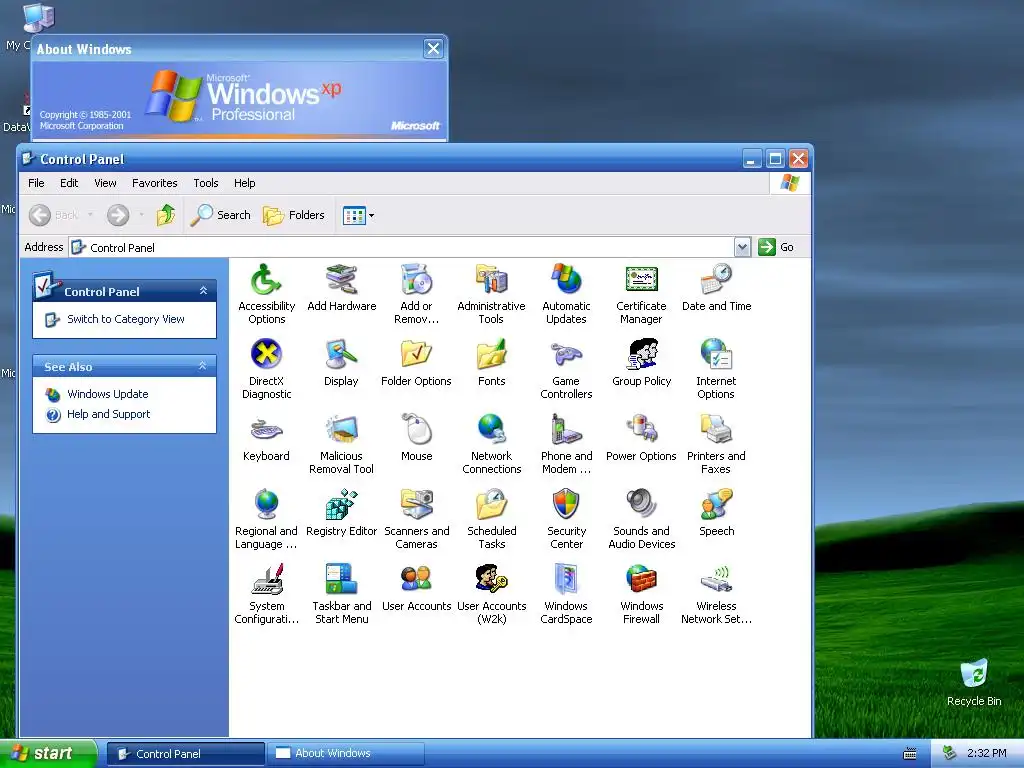Image resolution: width=1024 pixels, height=768 pixels.
Task: Select Windows CardSpace icon
Action: click(x=566, y=580)
